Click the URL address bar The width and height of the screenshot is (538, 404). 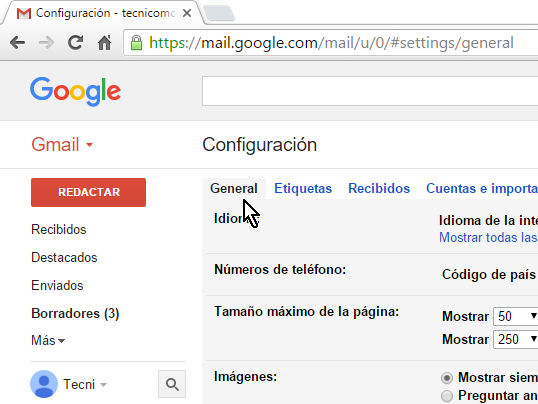pos(331,43)
